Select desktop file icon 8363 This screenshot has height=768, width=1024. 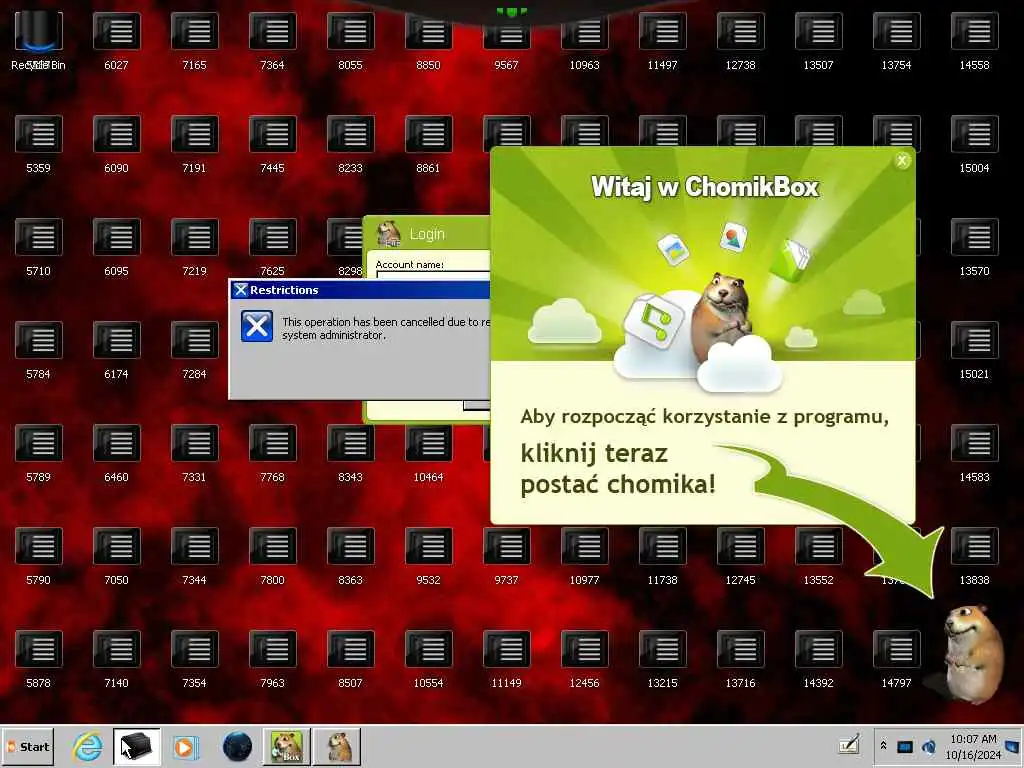[351, 556]
